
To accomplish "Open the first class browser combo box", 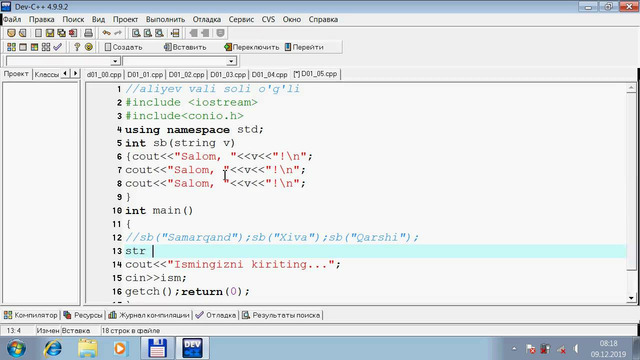I will point(115,61).
